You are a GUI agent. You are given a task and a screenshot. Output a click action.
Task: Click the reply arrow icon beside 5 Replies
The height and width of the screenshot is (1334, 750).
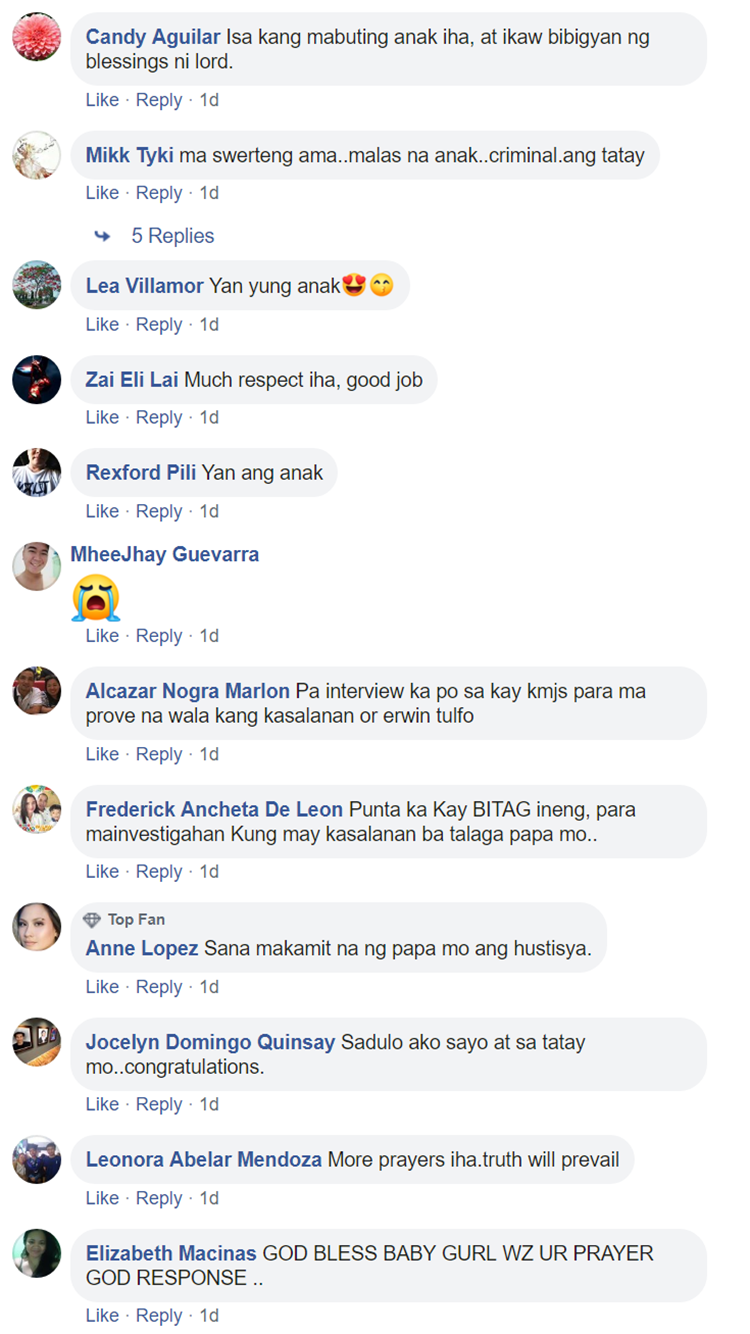[102, 236]
